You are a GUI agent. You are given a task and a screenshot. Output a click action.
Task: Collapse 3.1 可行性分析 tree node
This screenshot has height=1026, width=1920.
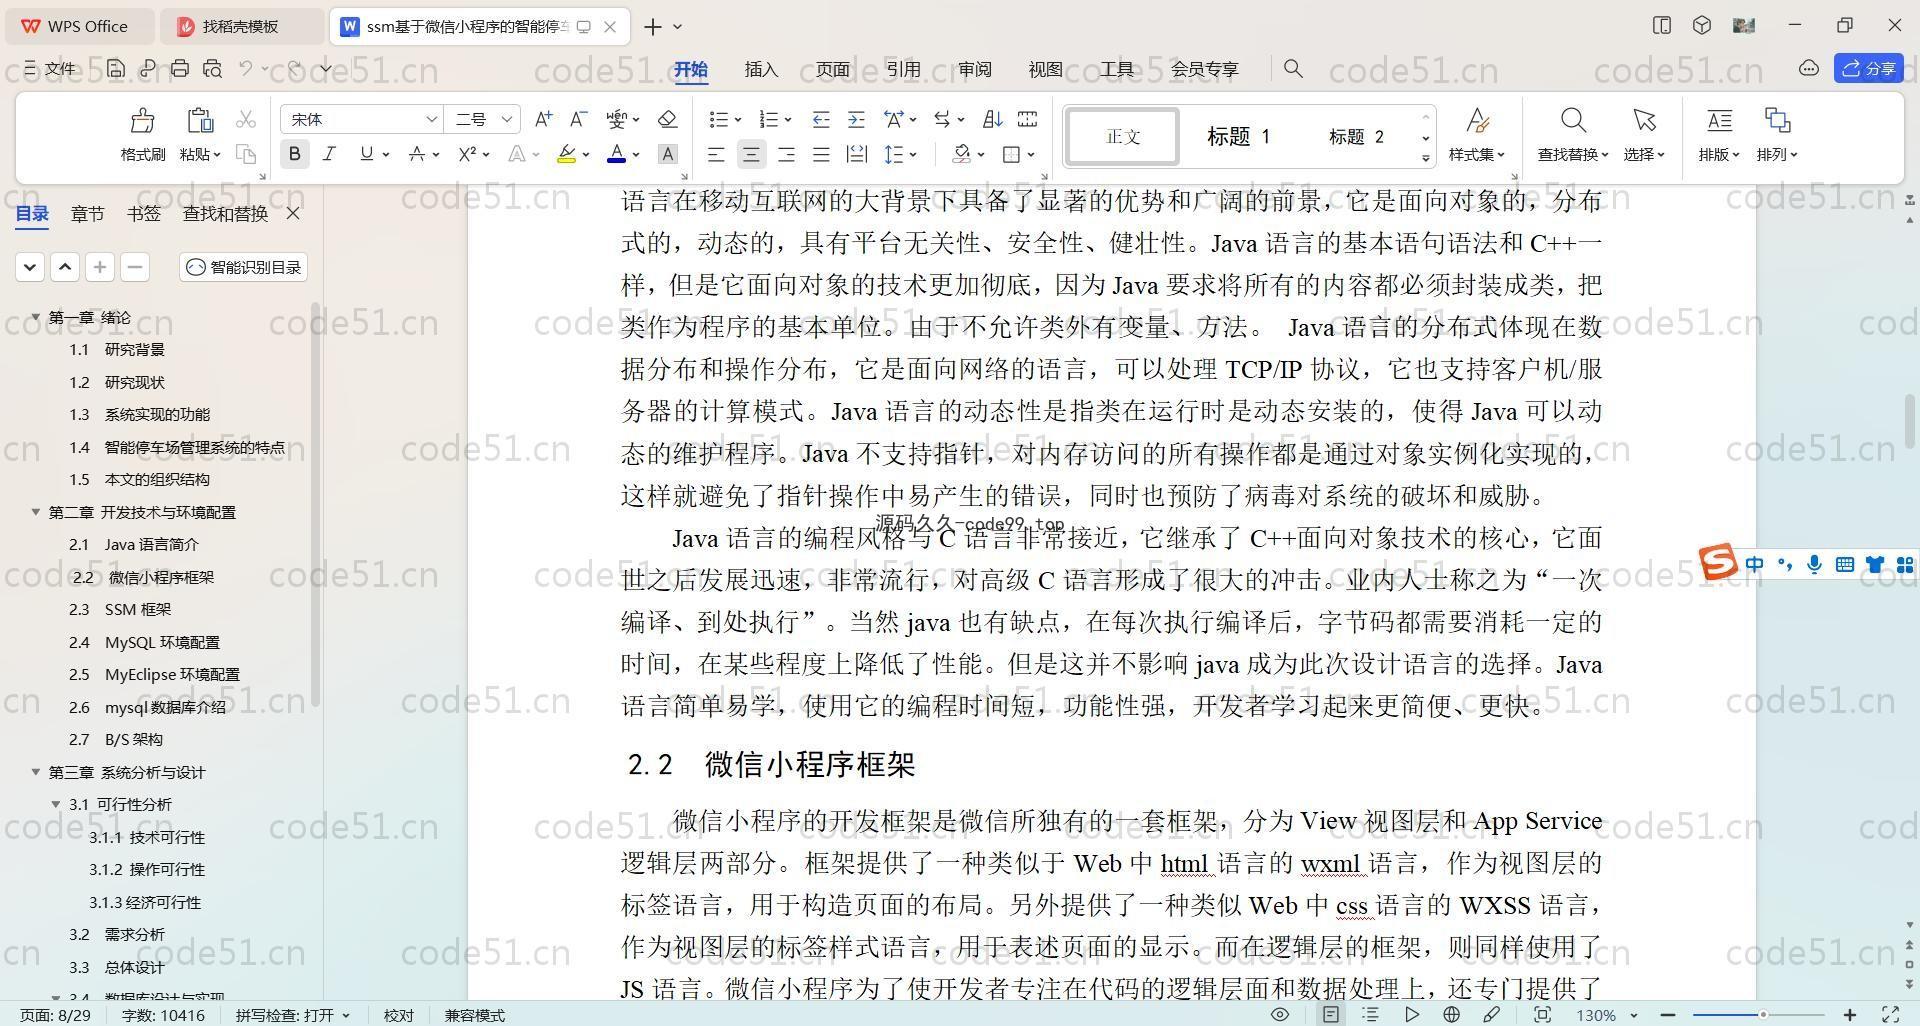point(56,804)
